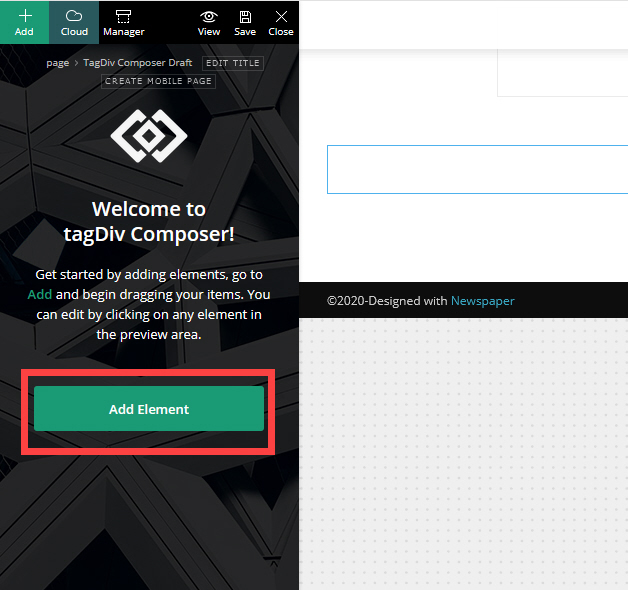Open the Manager panel
The width and height of the screenshot is (628, 590).
click(123, 22)
